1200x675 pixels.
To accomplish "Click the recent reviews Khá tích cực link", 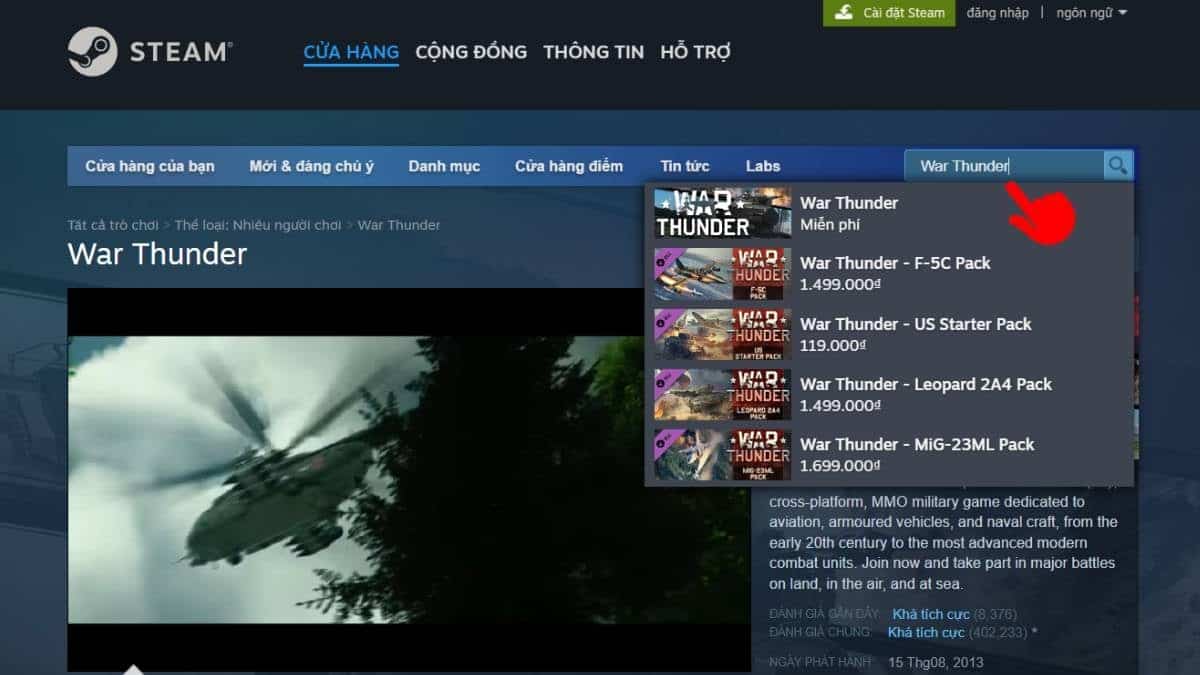I will coord(929,614).
